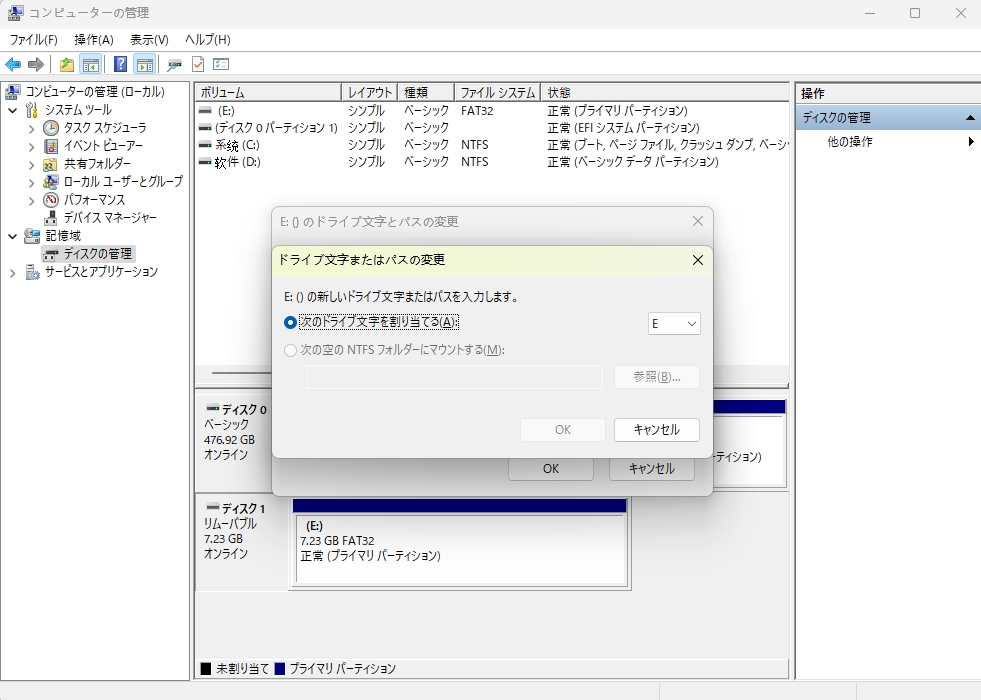The height and width of the screenshot is (700, 981).
Task: Select the Task Scheduler icon in tree
Action: [x=51, y=128]
